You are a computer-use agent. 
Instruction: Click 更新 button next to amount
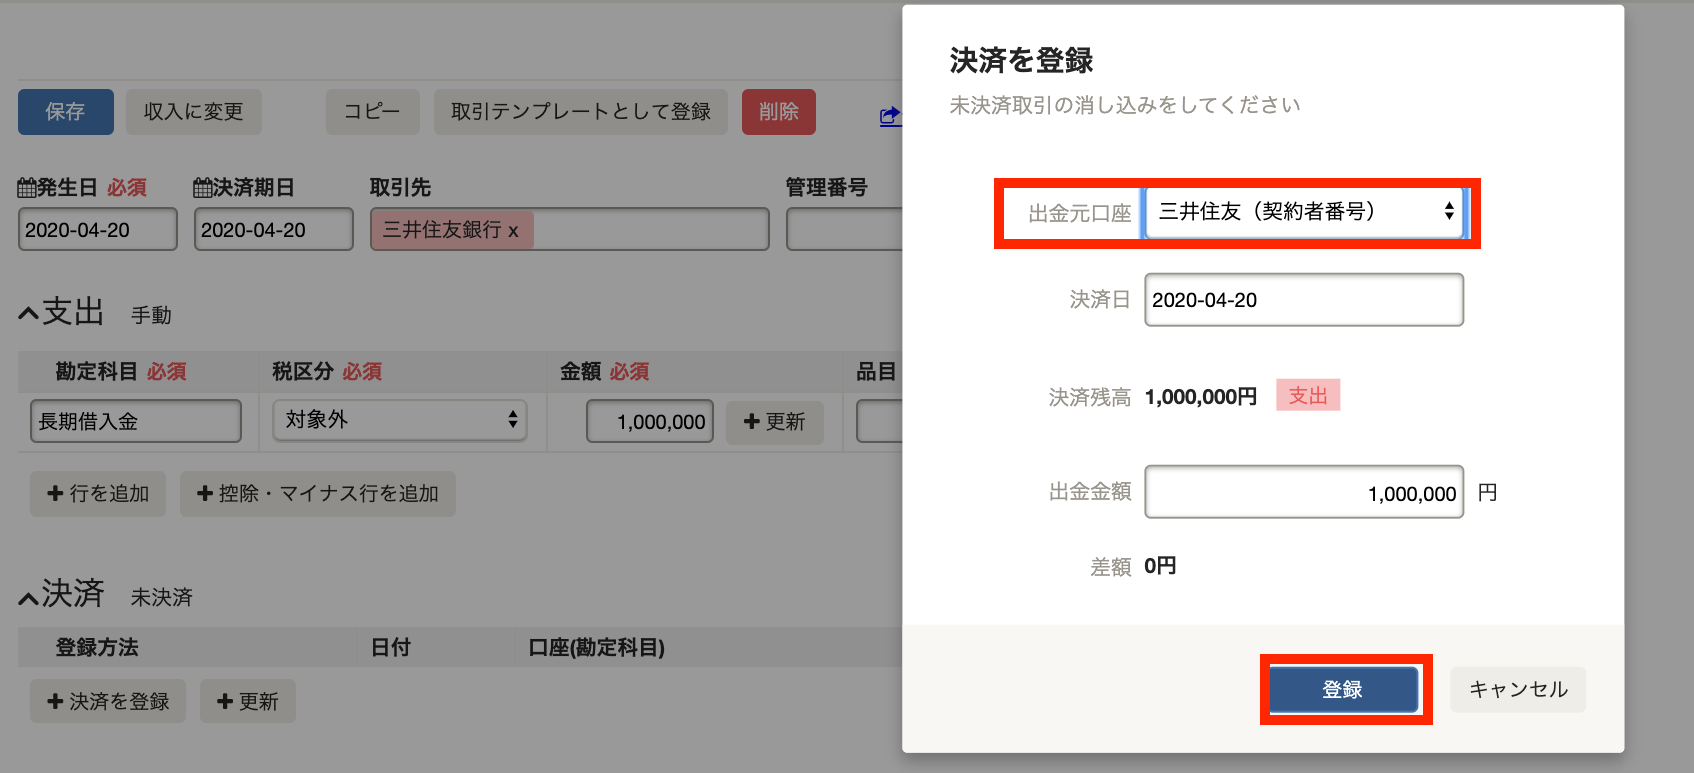point(775,422)
